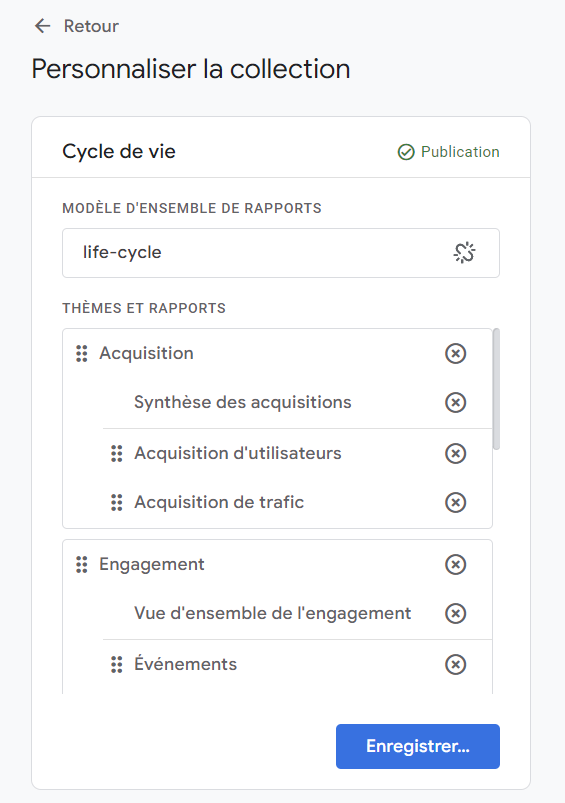Remove the Acquisition topic using its X icon
Image resolution: width=565 pixels, height=803 pixels.
click(x=455, y=353)
